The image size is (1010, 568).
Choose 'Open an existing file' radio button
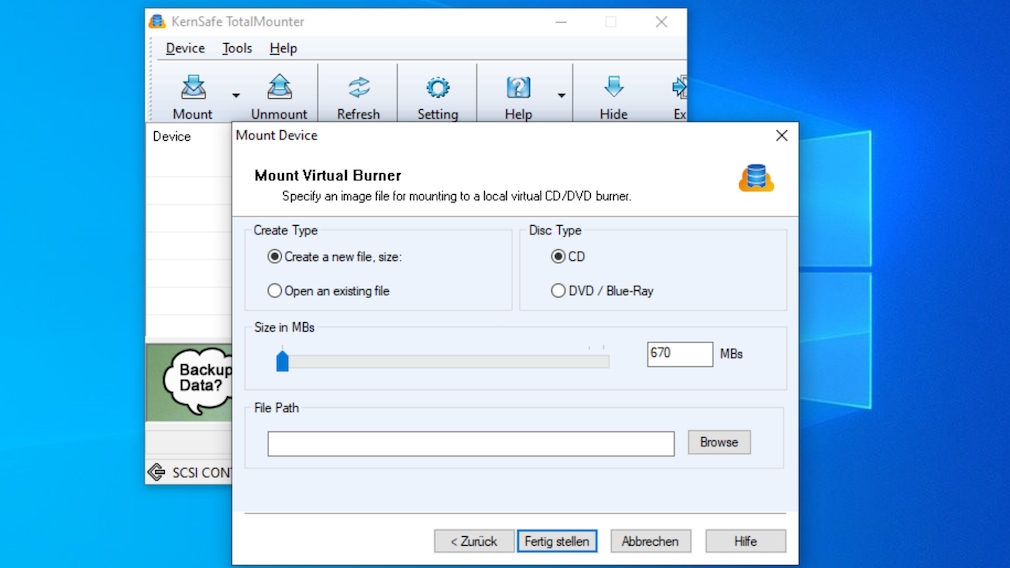(x=275, y=291)
